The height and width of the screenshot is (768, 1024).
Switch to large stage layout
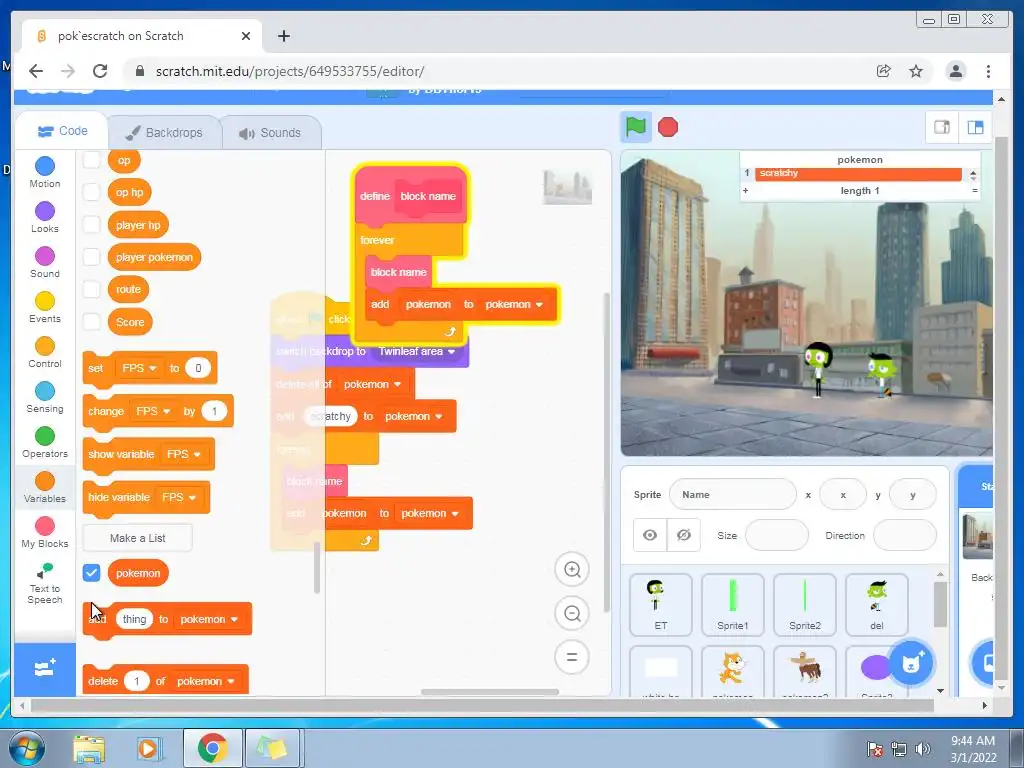(975, 127)
